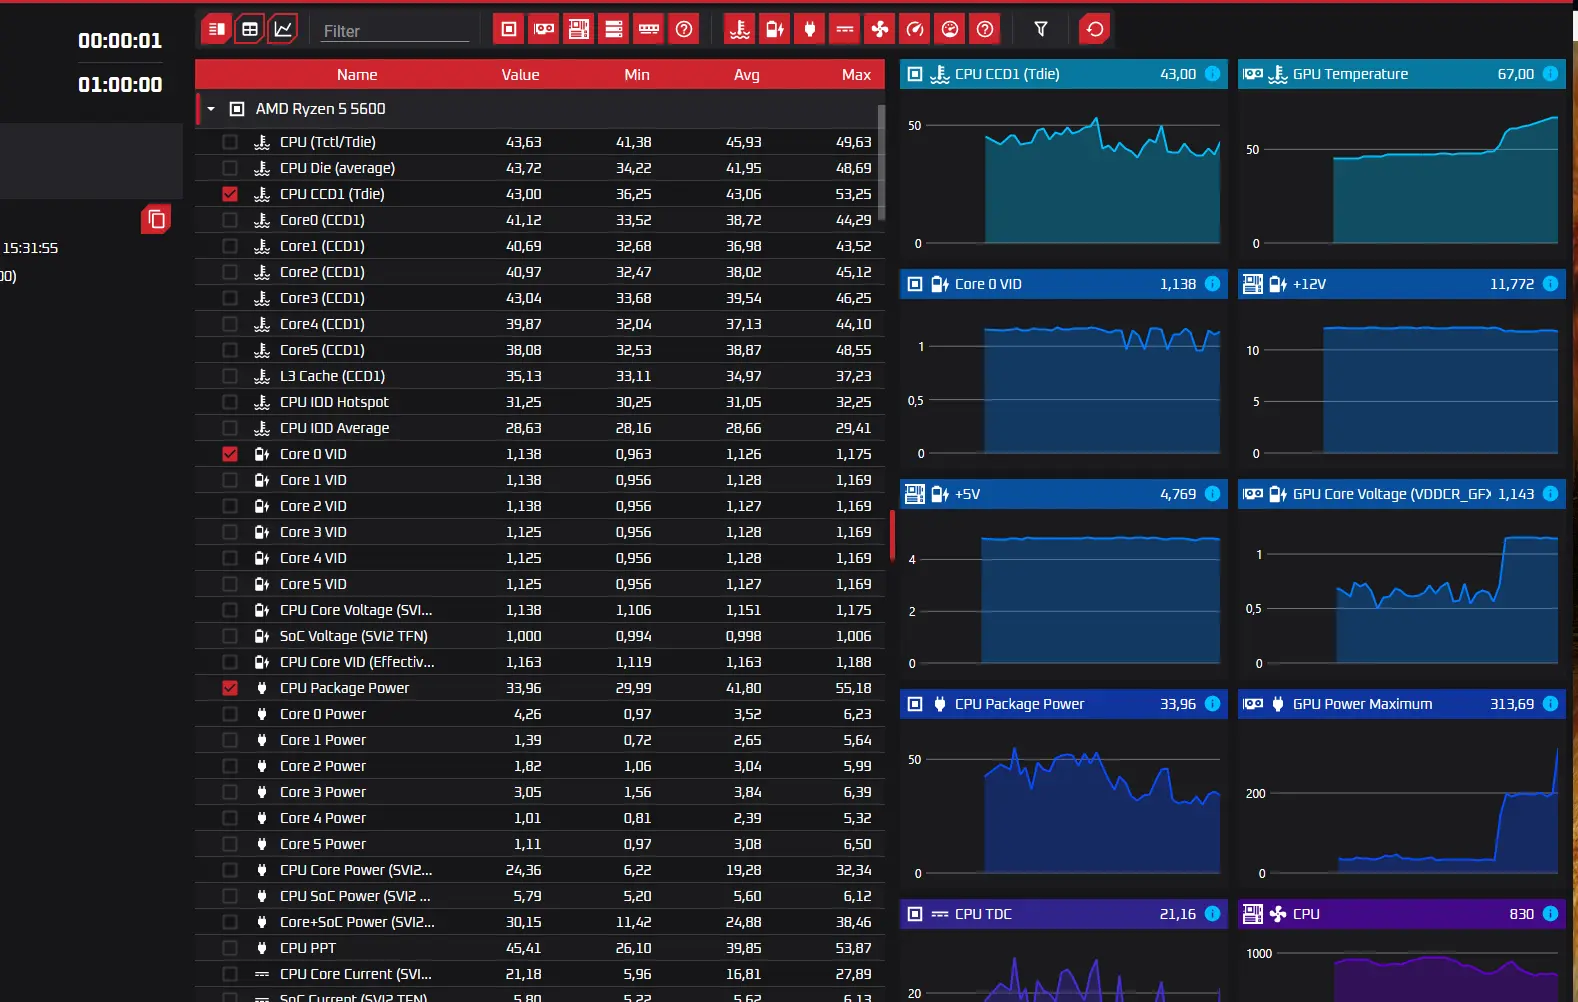
Task: Show only voltage sensors
Action: click(x=775, y=29)
